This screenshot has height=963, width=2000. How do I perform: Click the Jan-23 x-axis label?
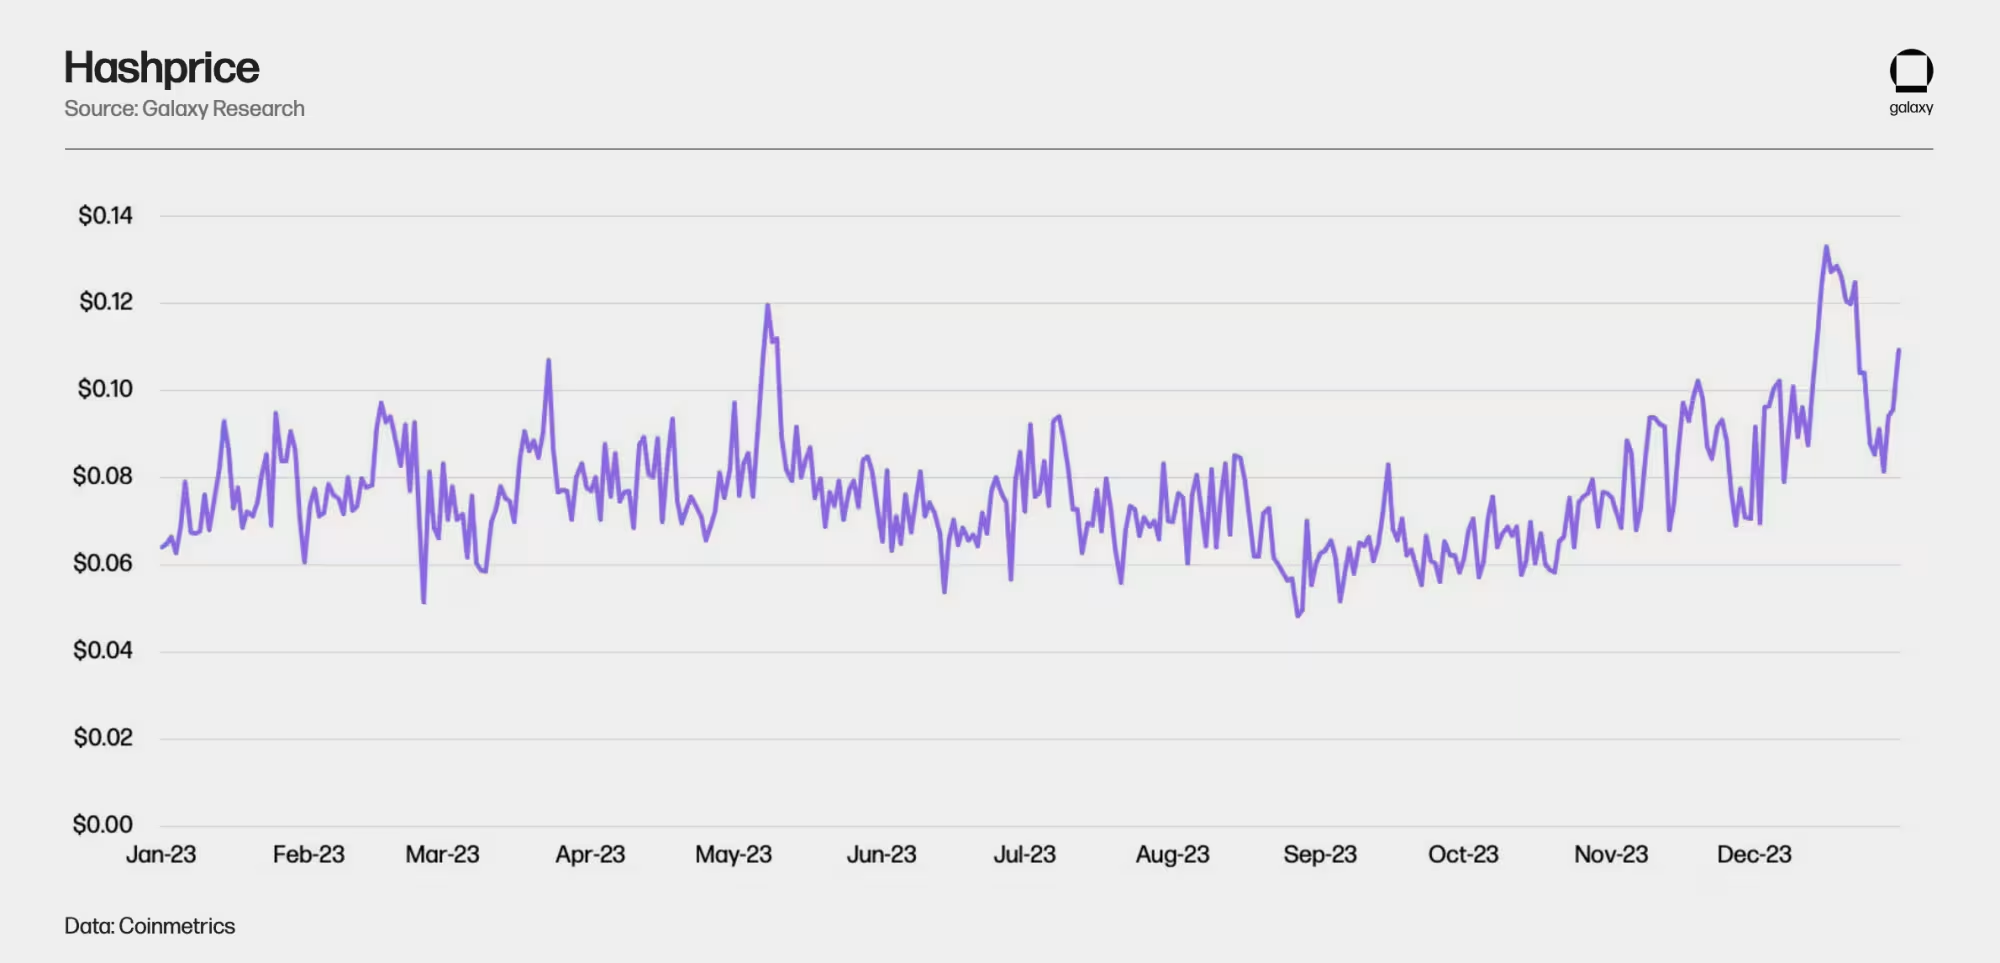[x=161, y=855]
